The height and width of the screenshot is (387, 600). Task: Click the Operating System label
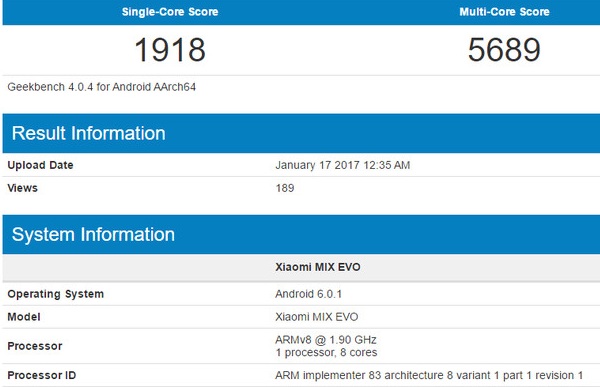(55, 294)
